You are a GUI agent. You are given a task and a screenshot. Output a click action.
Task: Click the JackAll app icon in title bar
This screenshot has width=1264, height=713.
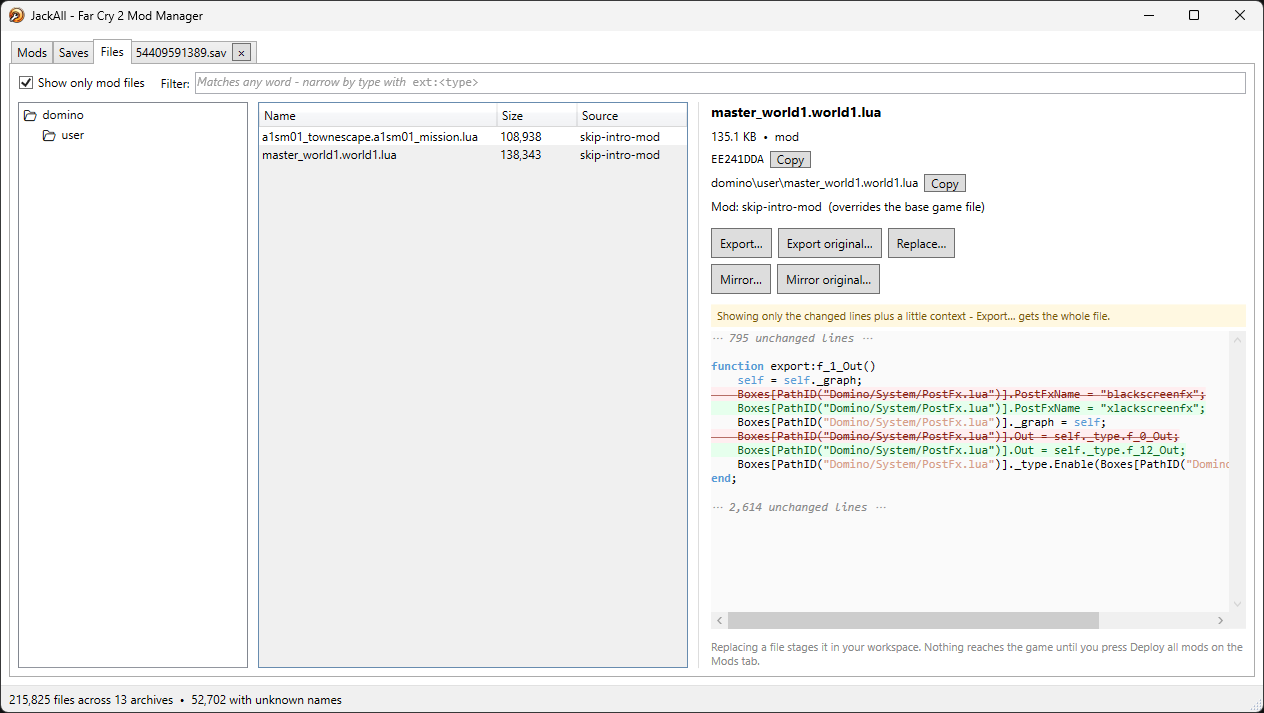point(17,15)
